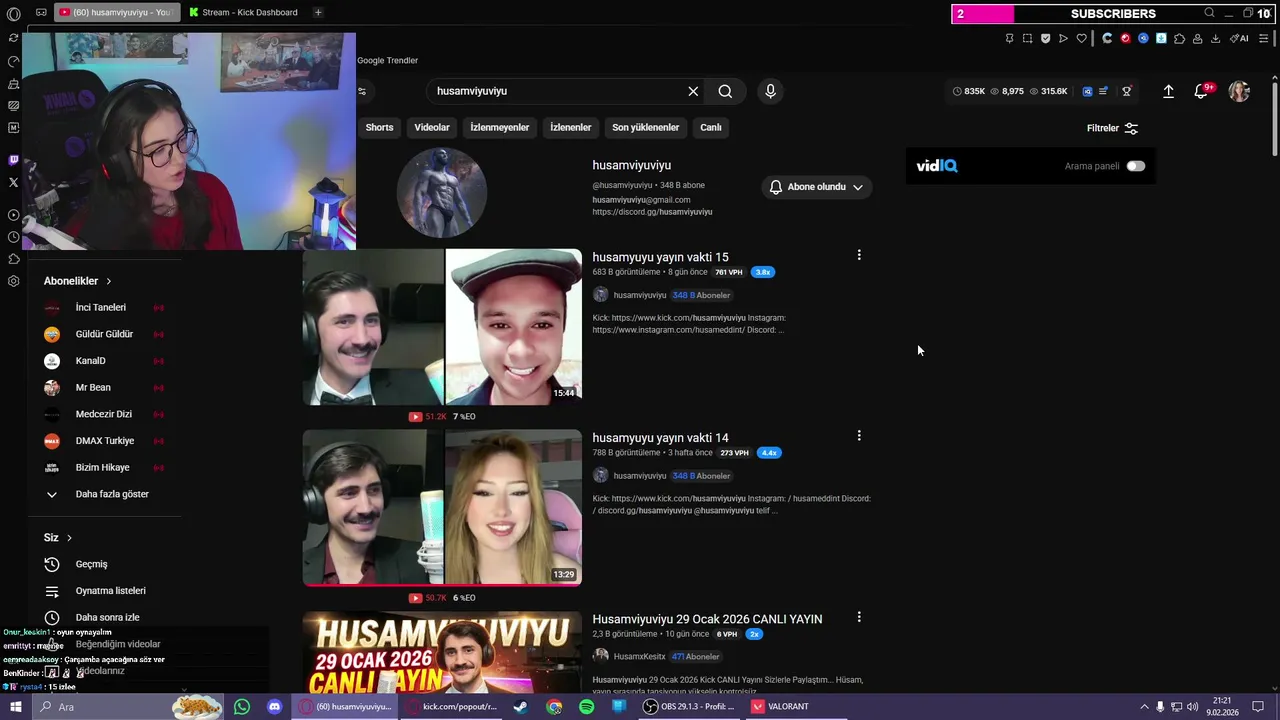
Task: Open browser downloads icon
Action: pyautogui.click(x=1215, y=38)
